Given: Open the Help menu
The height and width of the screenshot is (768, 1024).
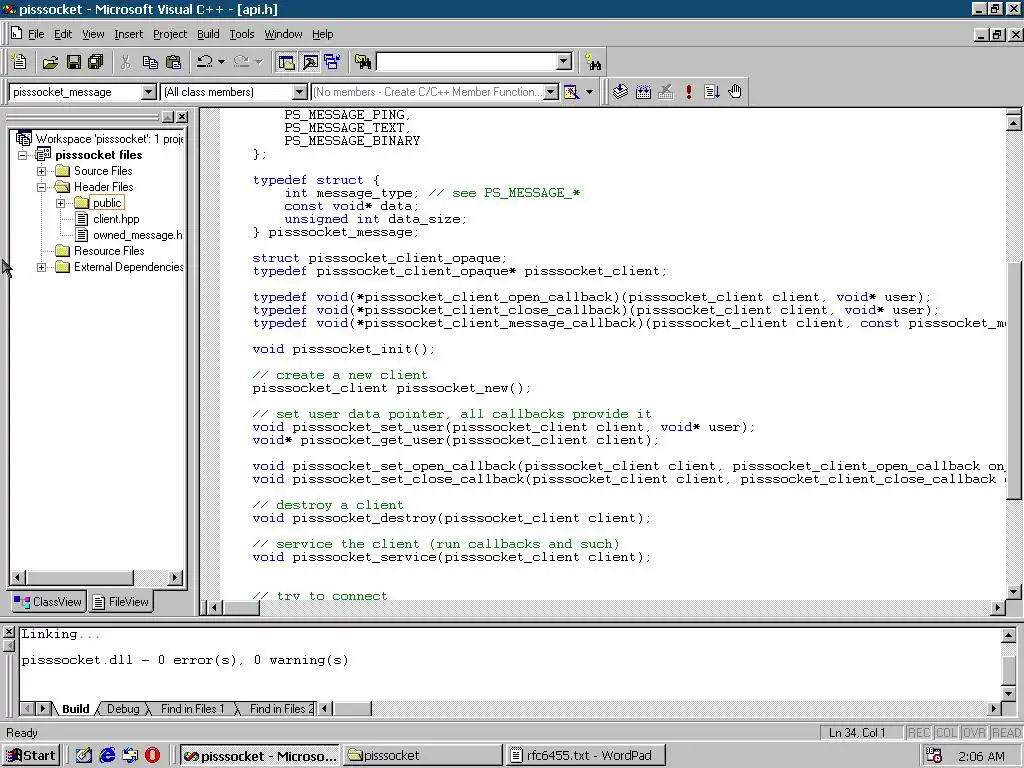Looking at the screenshot, I should point(322,34).
